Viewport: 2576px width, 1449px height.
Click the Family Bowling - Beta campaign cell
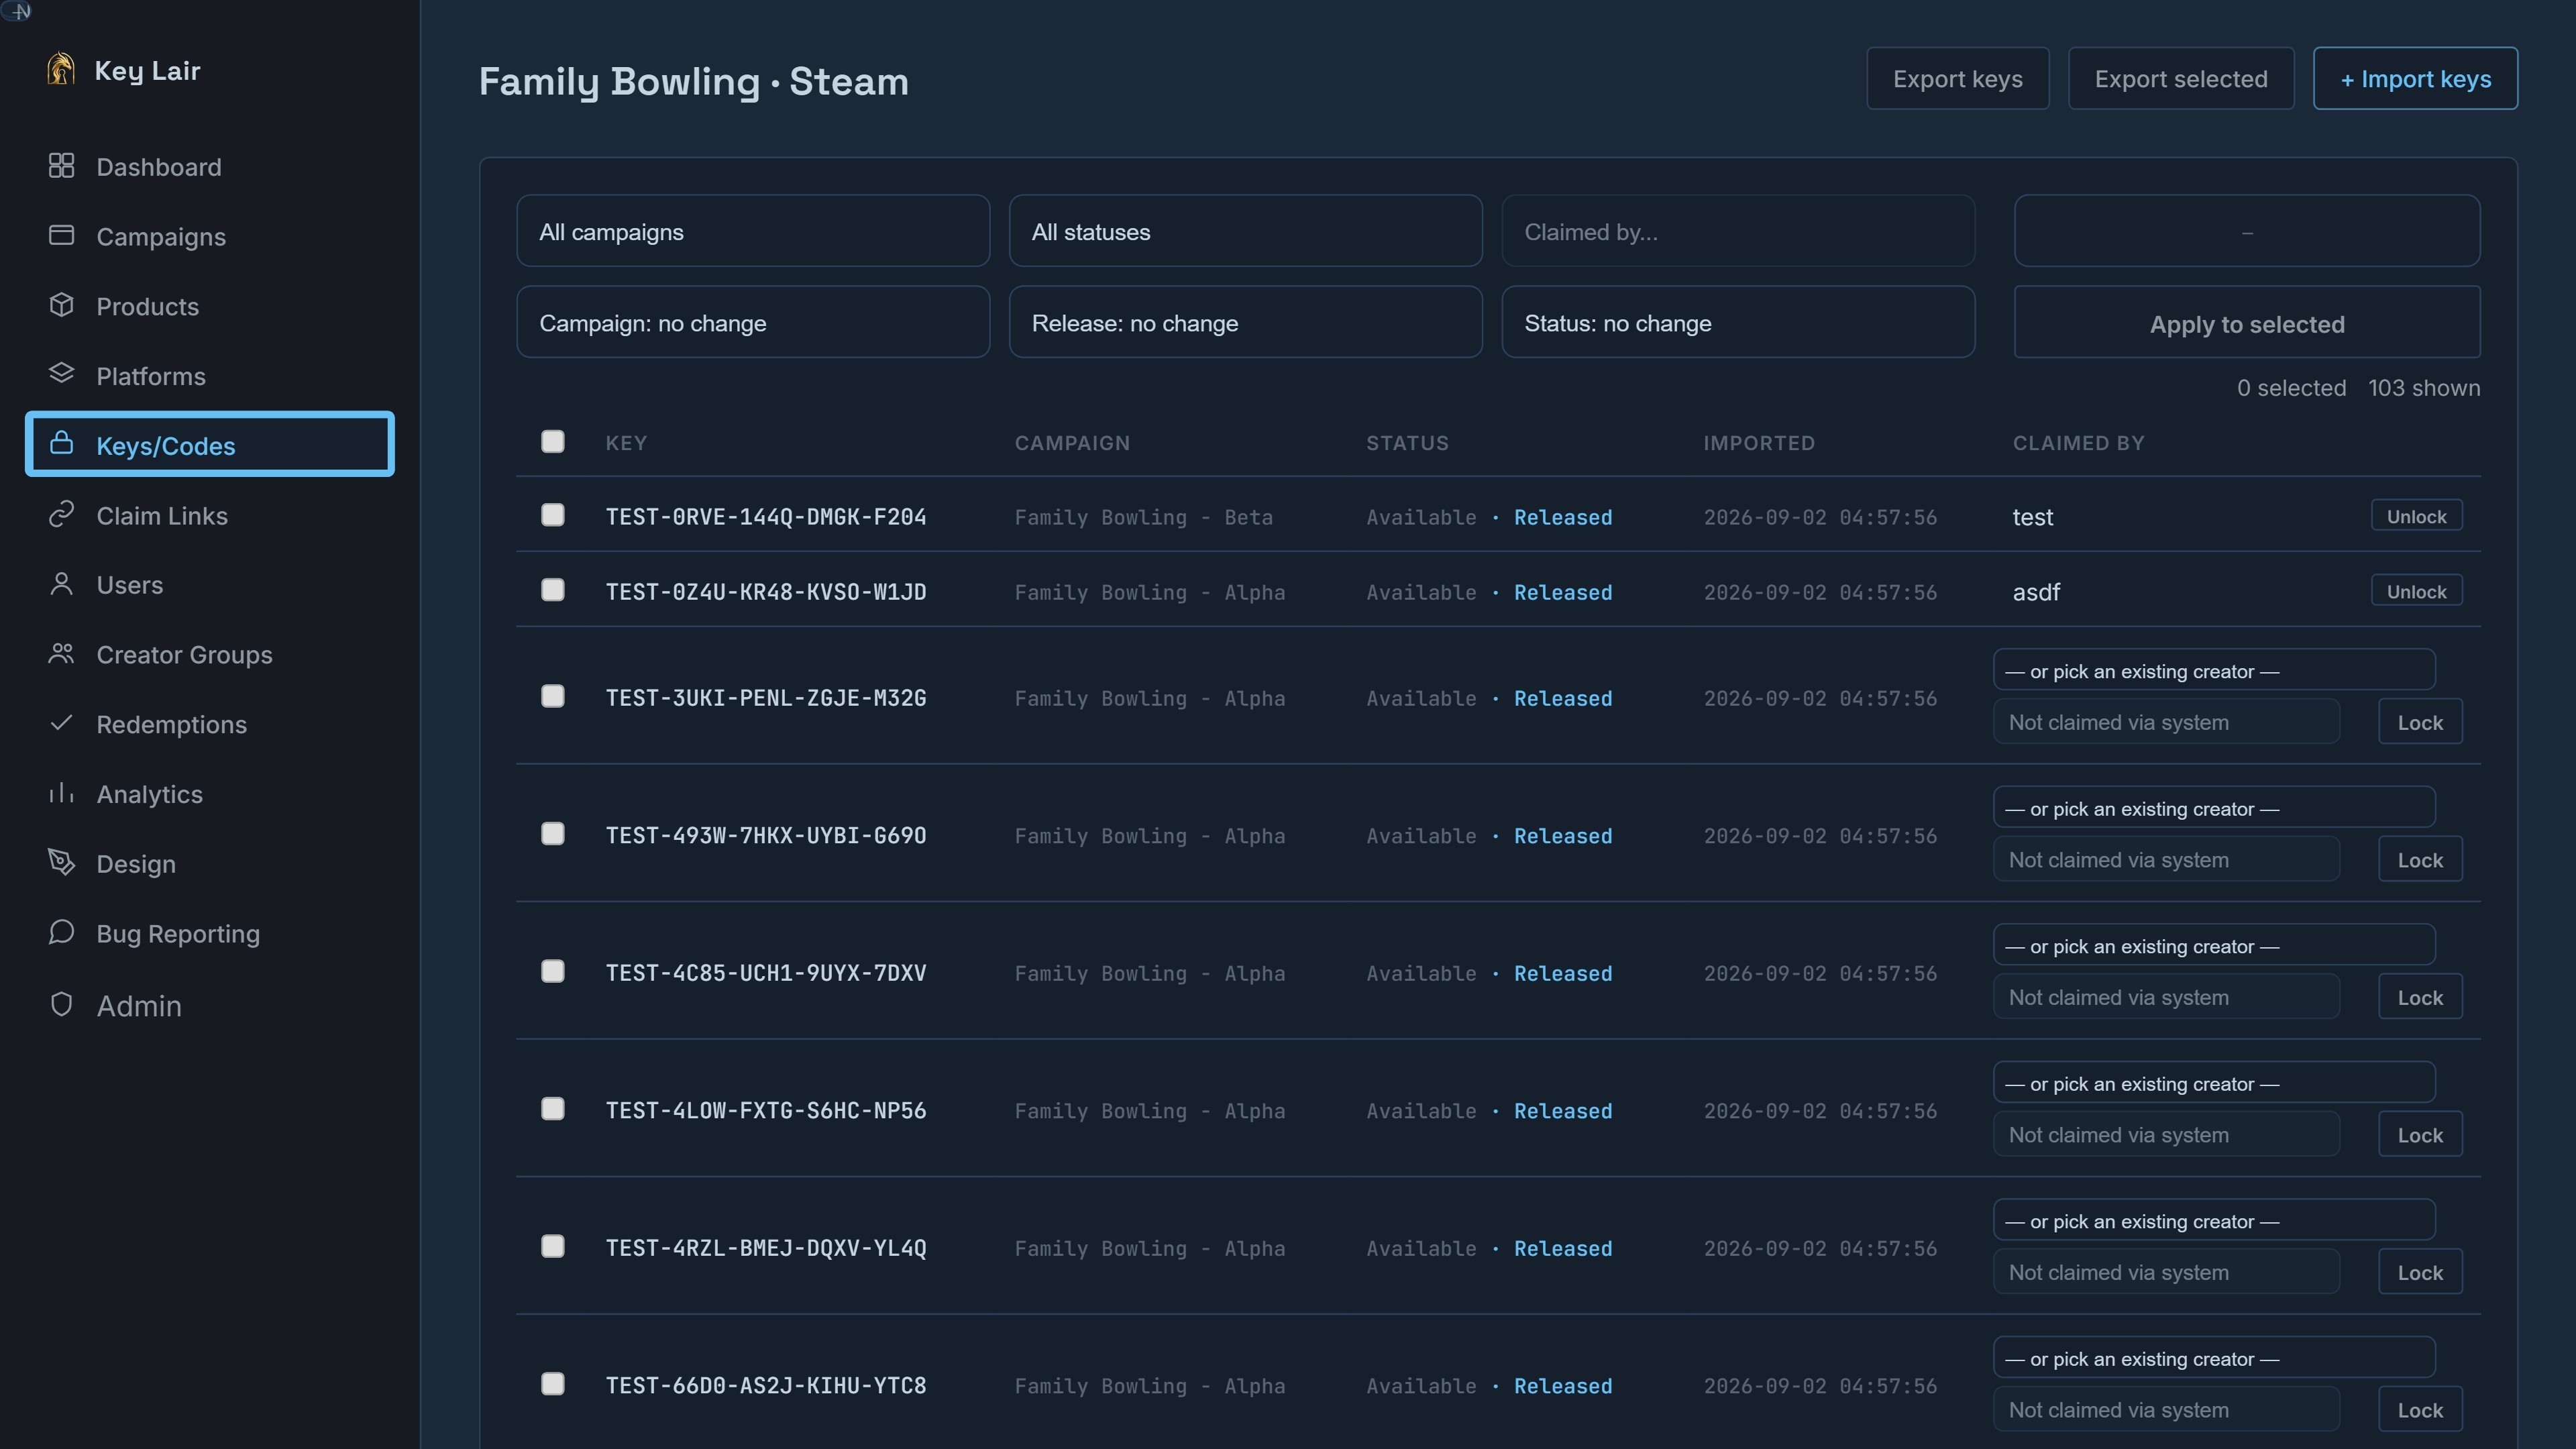(1143, 517)
